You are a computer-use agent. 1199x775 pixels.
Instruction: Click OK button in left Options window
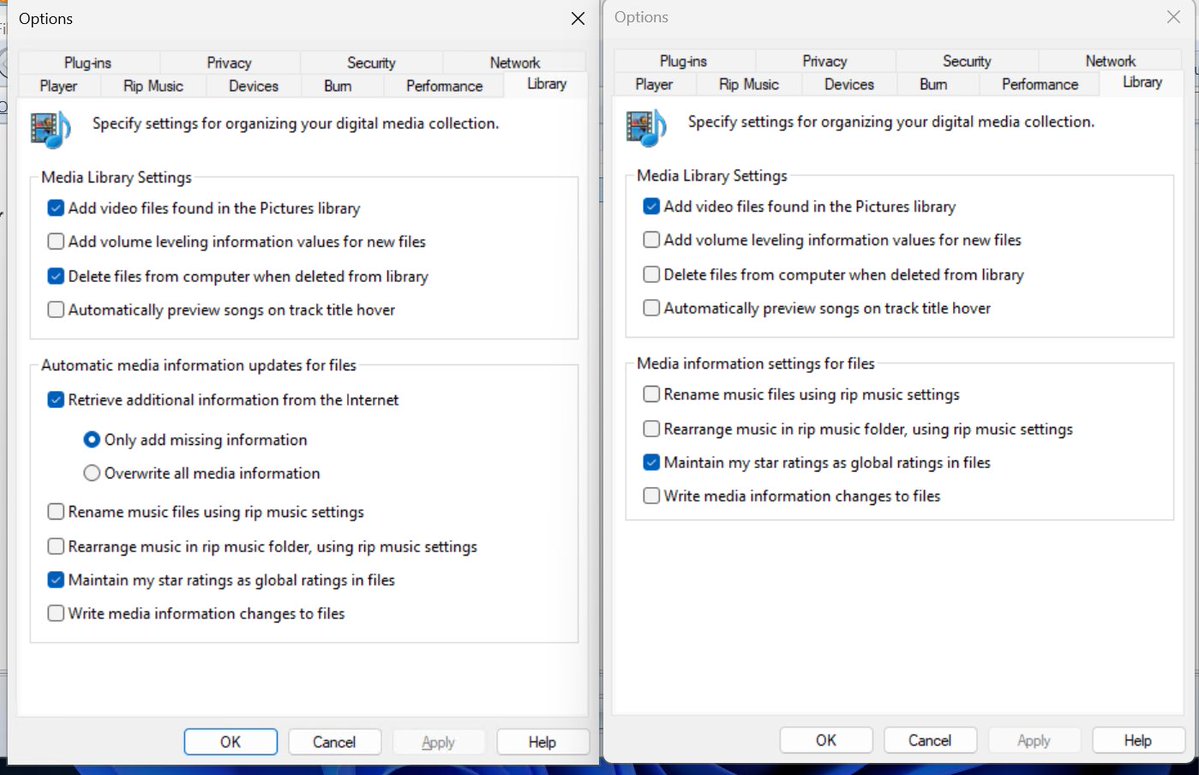click(x=230, y=741)
